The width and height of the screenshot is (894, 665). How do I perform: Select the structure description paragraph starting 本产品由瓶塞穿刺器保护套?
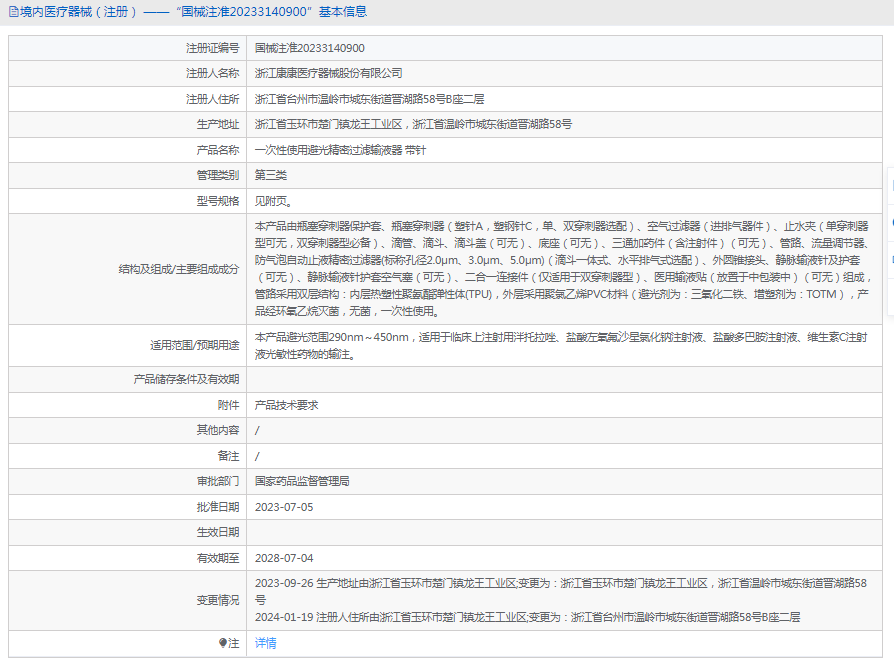(563, 269)
